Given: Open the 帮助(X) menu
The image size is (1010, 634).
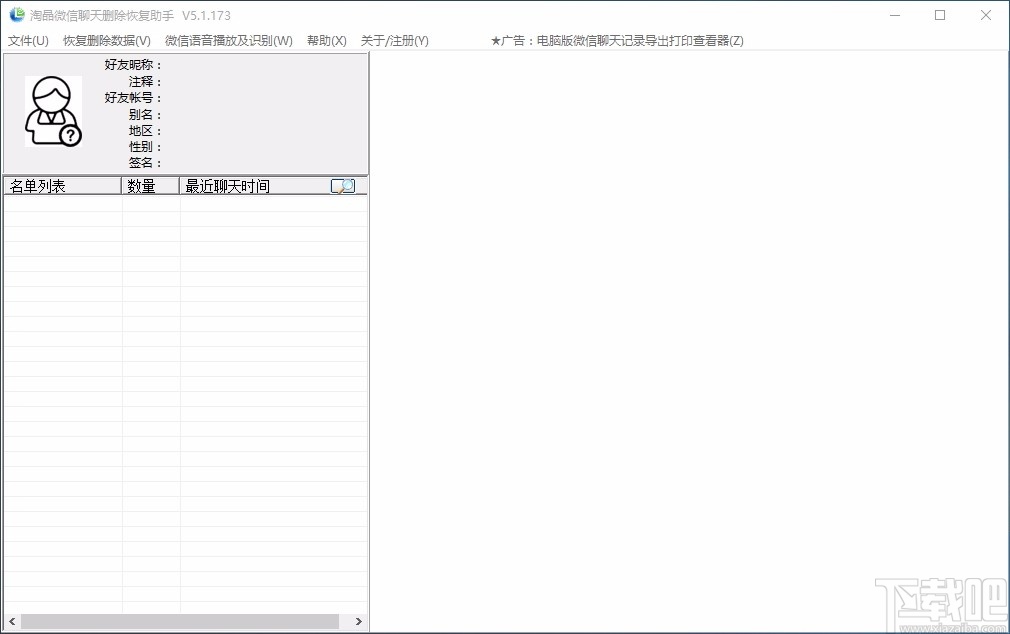Looking at the screenshot, I should (x=327, y=41).
